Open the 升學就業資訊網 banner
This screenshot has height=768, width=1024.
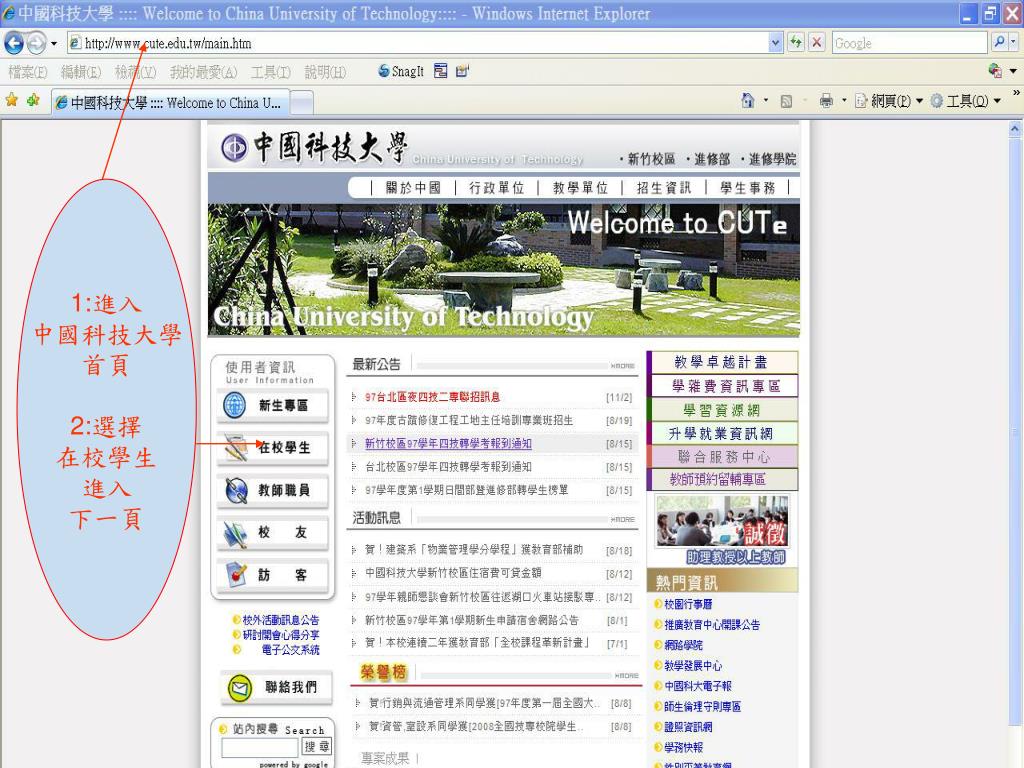point(722,434)
